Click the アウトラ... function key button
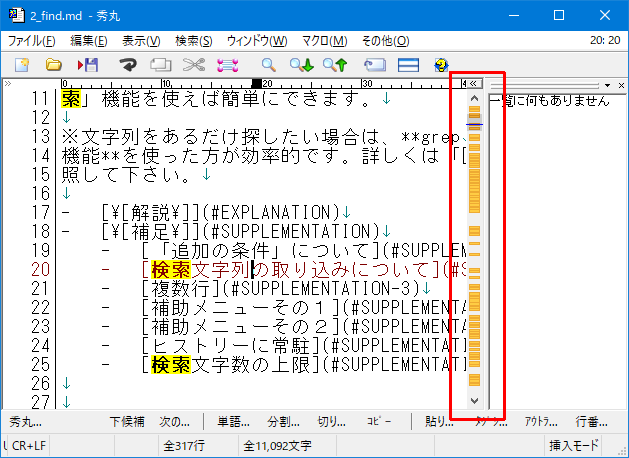The image size is (629, 458). pyautogui.click(x=541, y=422)
